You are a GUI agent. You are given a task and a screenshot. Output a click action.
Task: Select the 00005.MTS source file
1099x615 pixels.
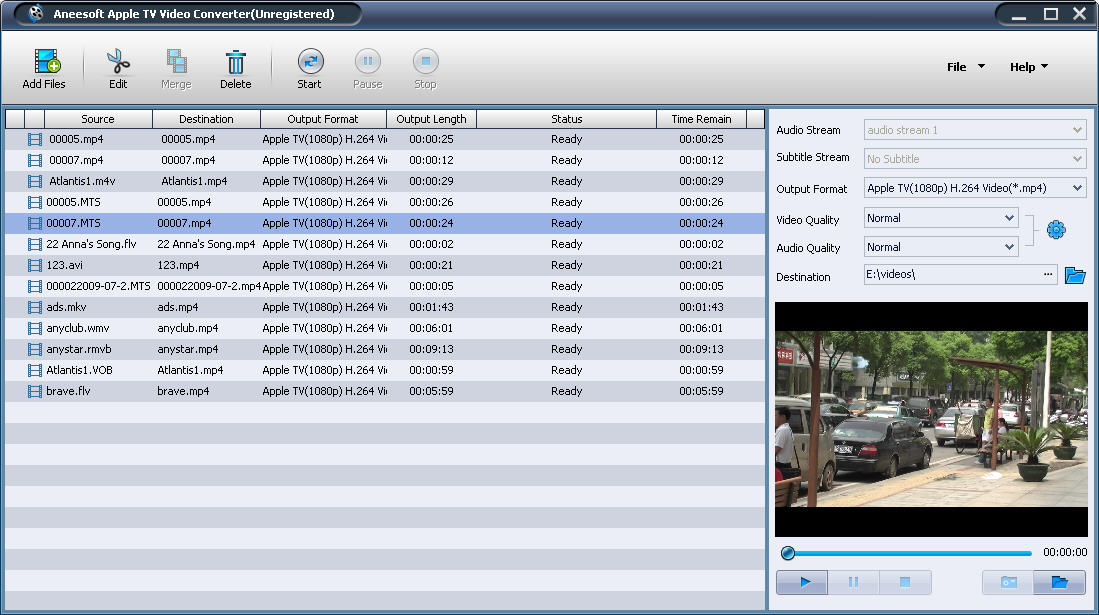73,203
